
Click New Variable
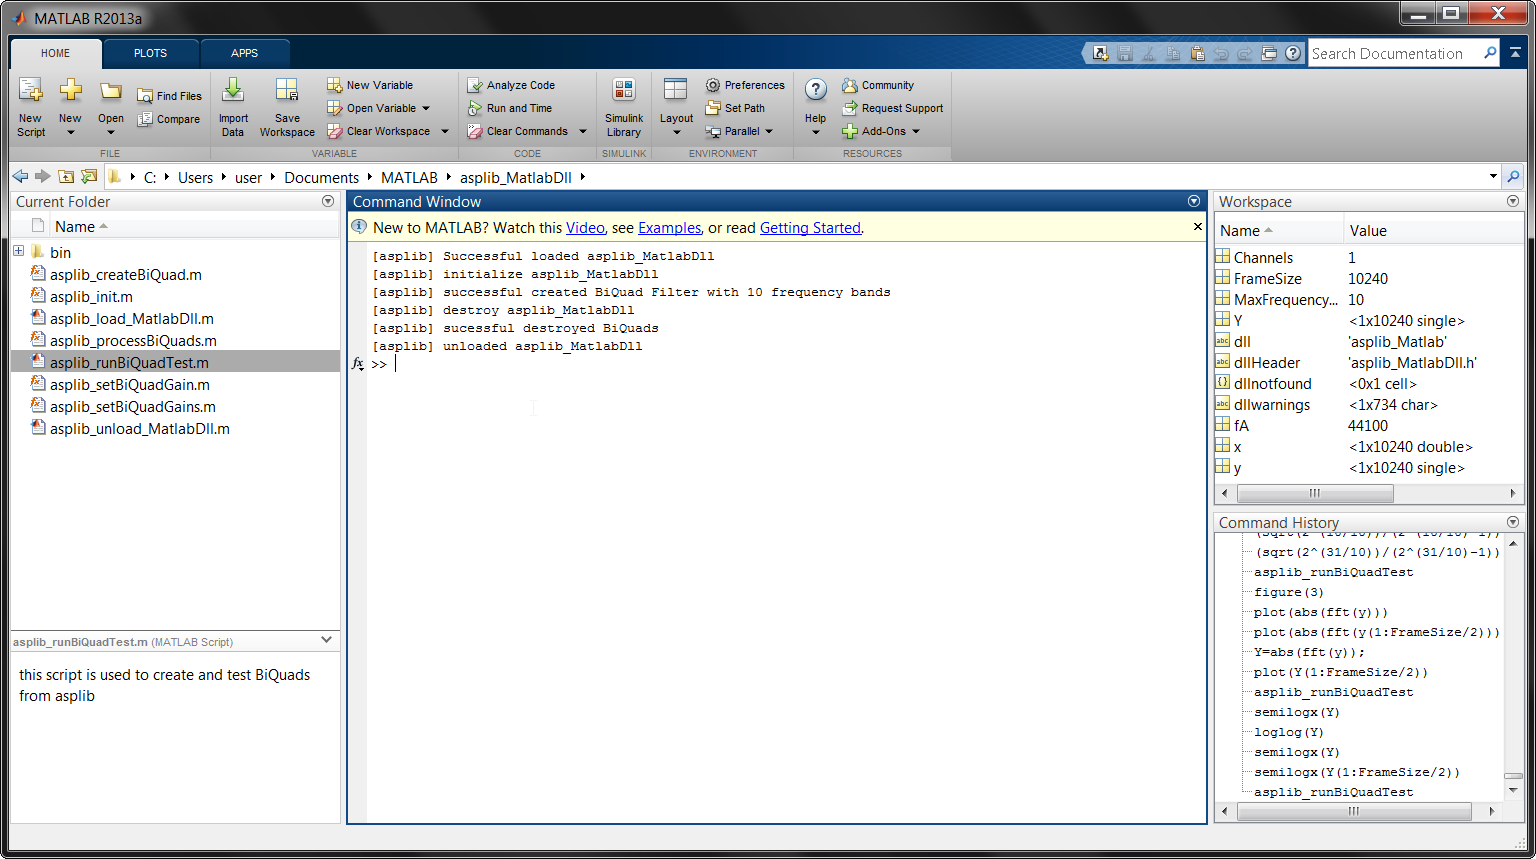point(370,85)
